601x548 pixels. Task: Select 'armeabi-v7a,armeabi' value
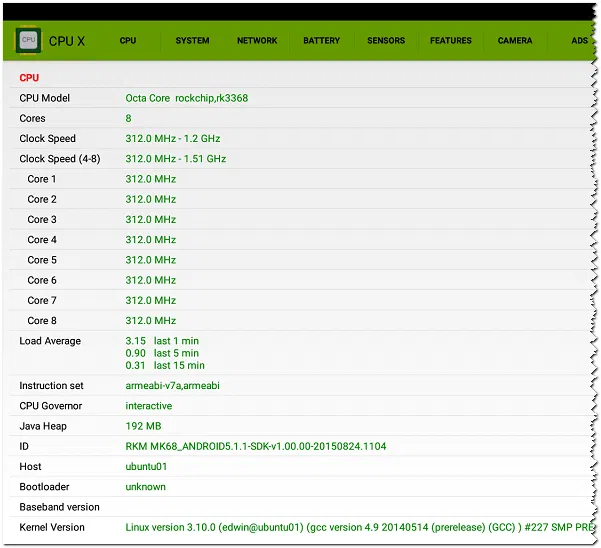[172, 386]
